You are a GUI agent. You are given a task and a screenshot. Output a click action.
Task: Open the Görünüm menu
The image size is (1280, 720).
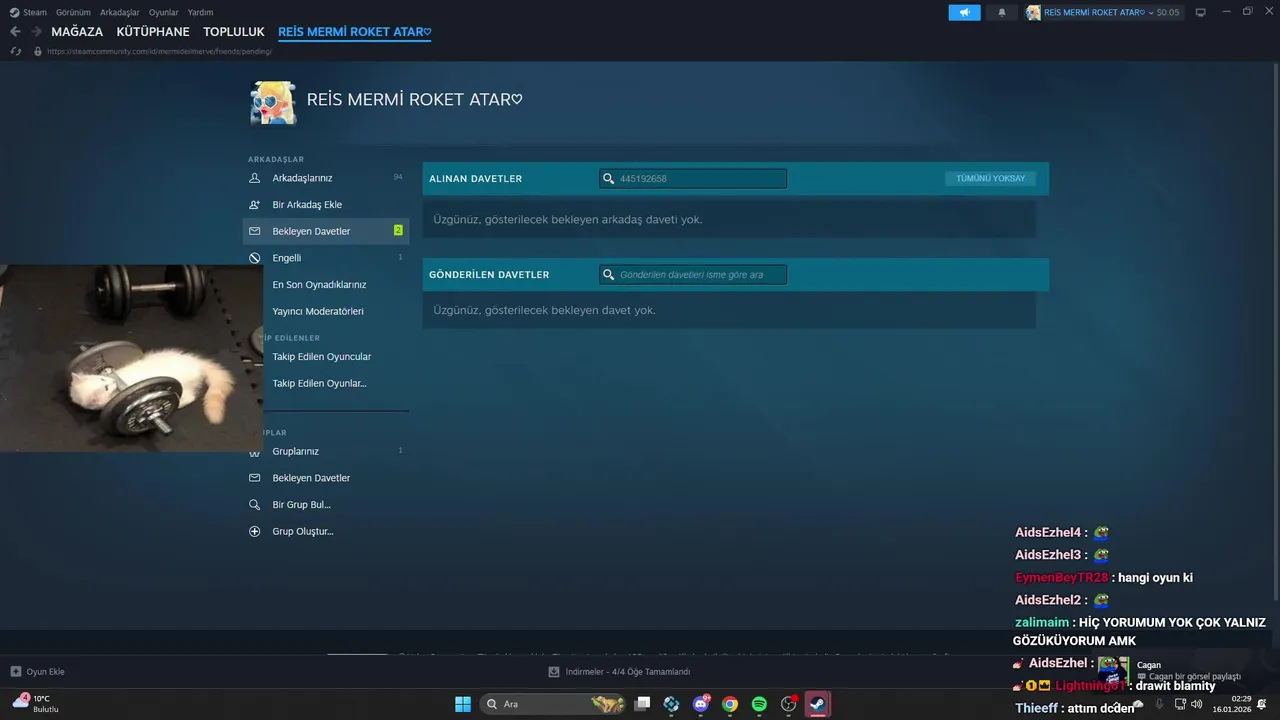coord(73,12)
